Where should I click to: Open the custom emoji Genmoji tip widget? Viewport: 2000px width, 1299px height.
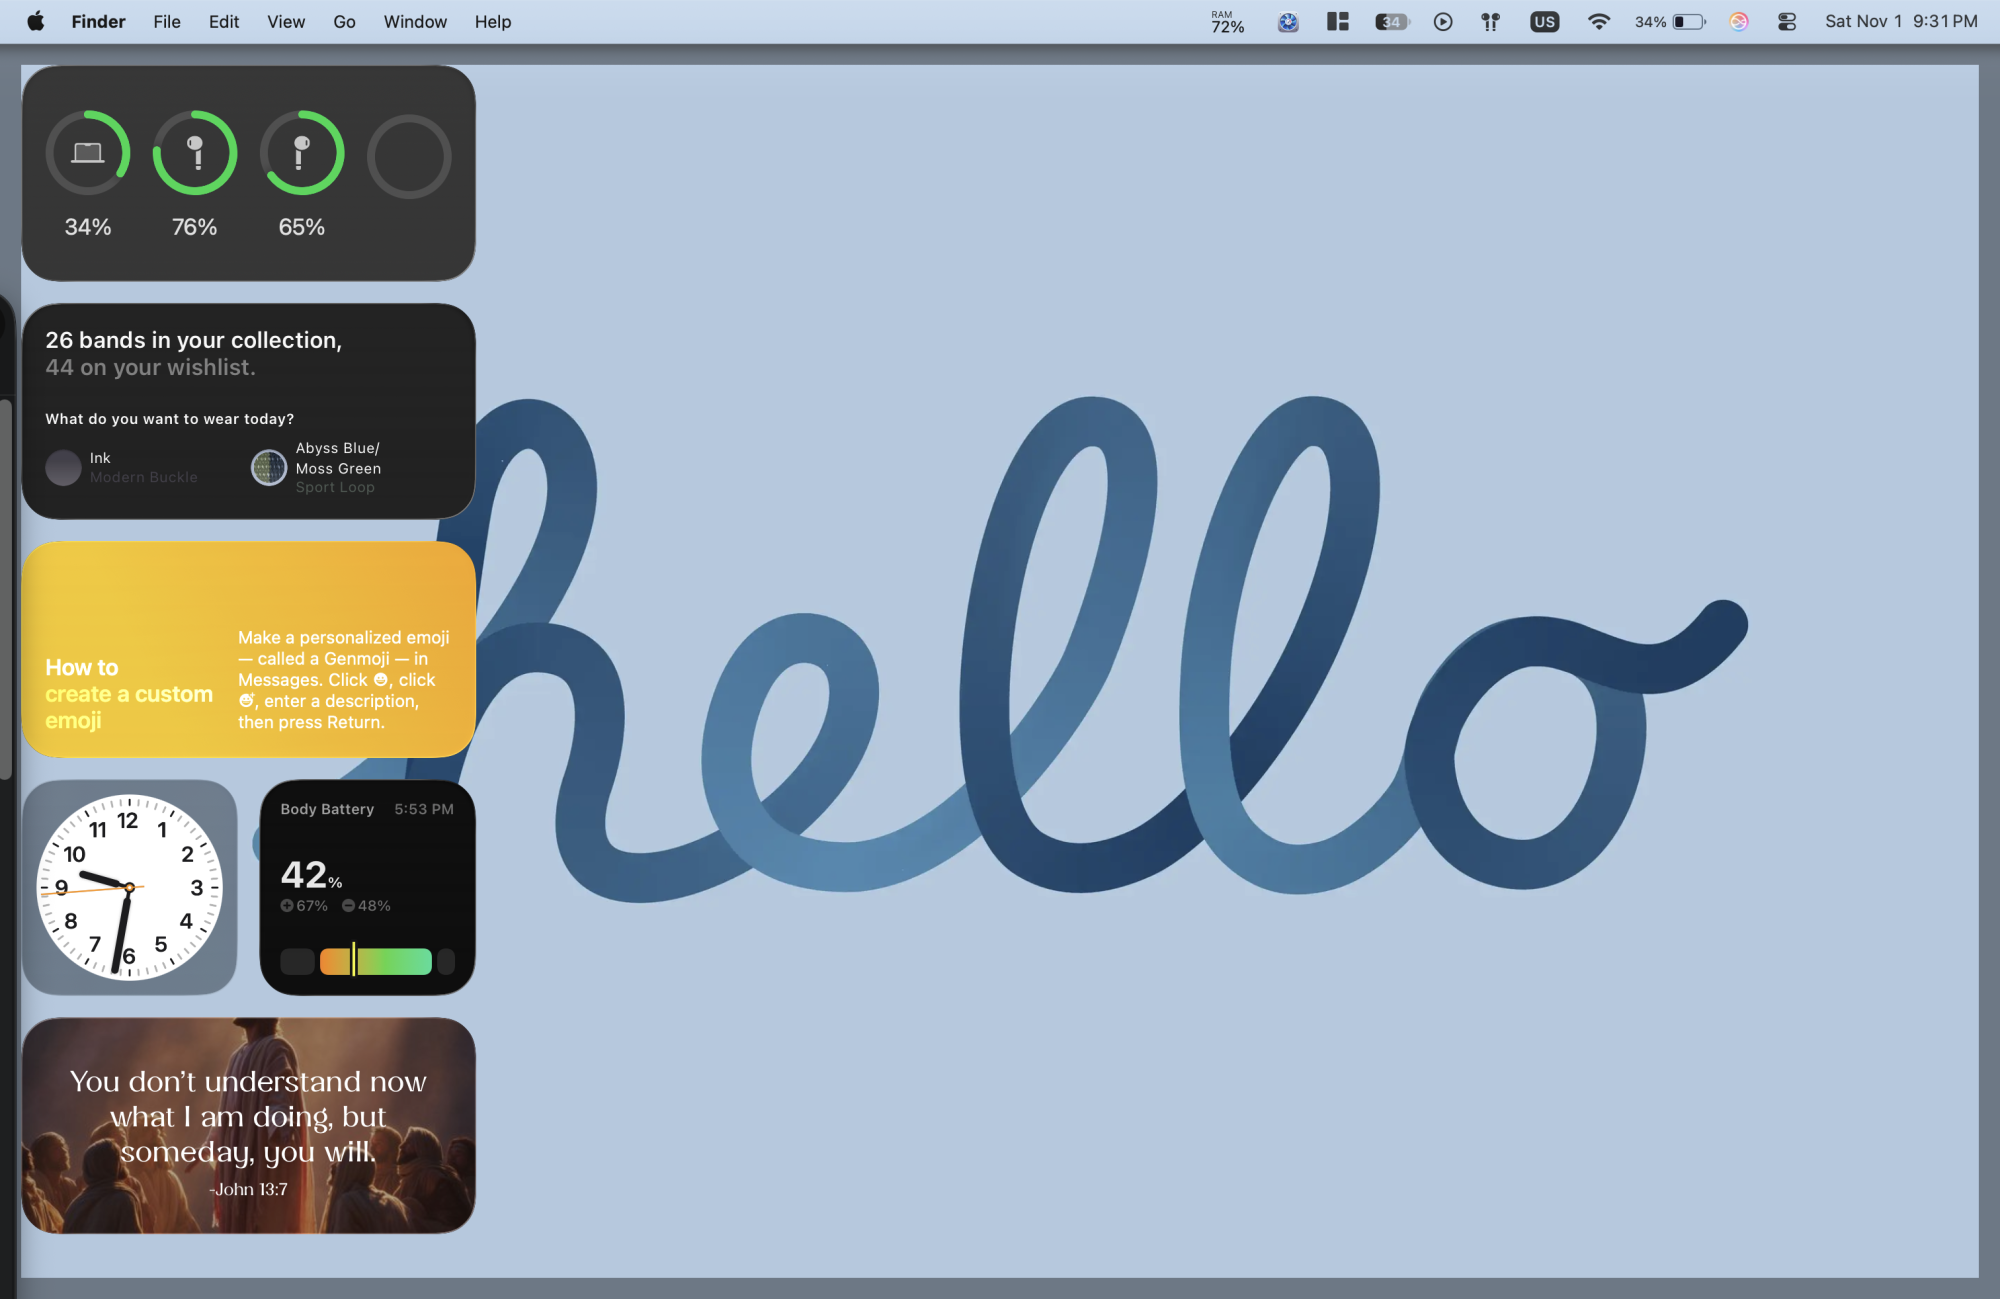pyautogui.click(x=248, y=650)
